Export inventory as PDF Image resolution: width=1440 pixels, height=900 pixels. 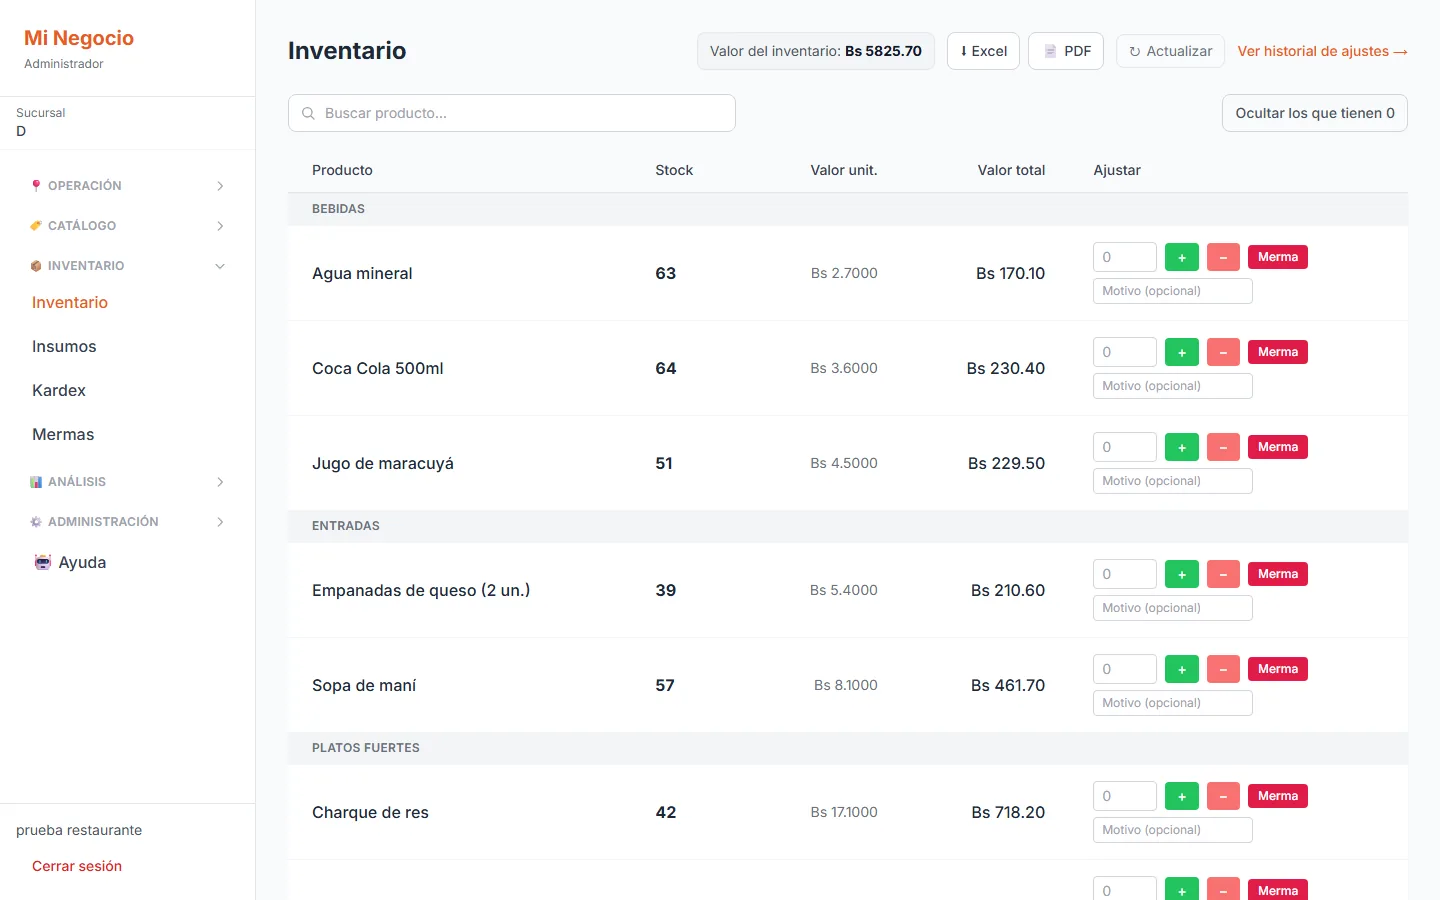pyautogui.click(x=1066, y=51)
